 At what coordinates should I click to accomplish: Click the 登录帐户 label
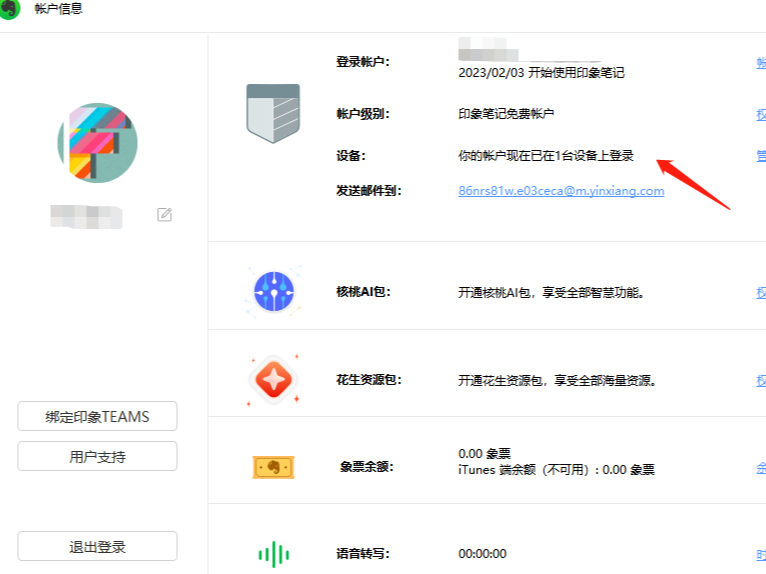coord(363,62)
